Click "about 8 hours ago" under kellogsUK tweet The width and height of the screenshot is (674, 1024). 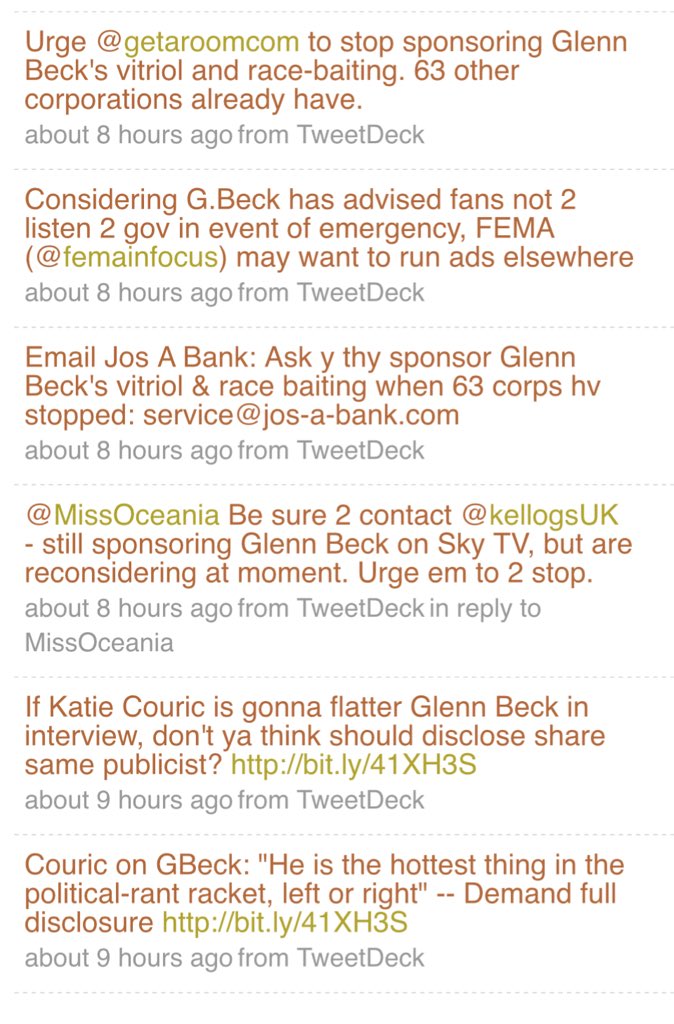(128, 608)
